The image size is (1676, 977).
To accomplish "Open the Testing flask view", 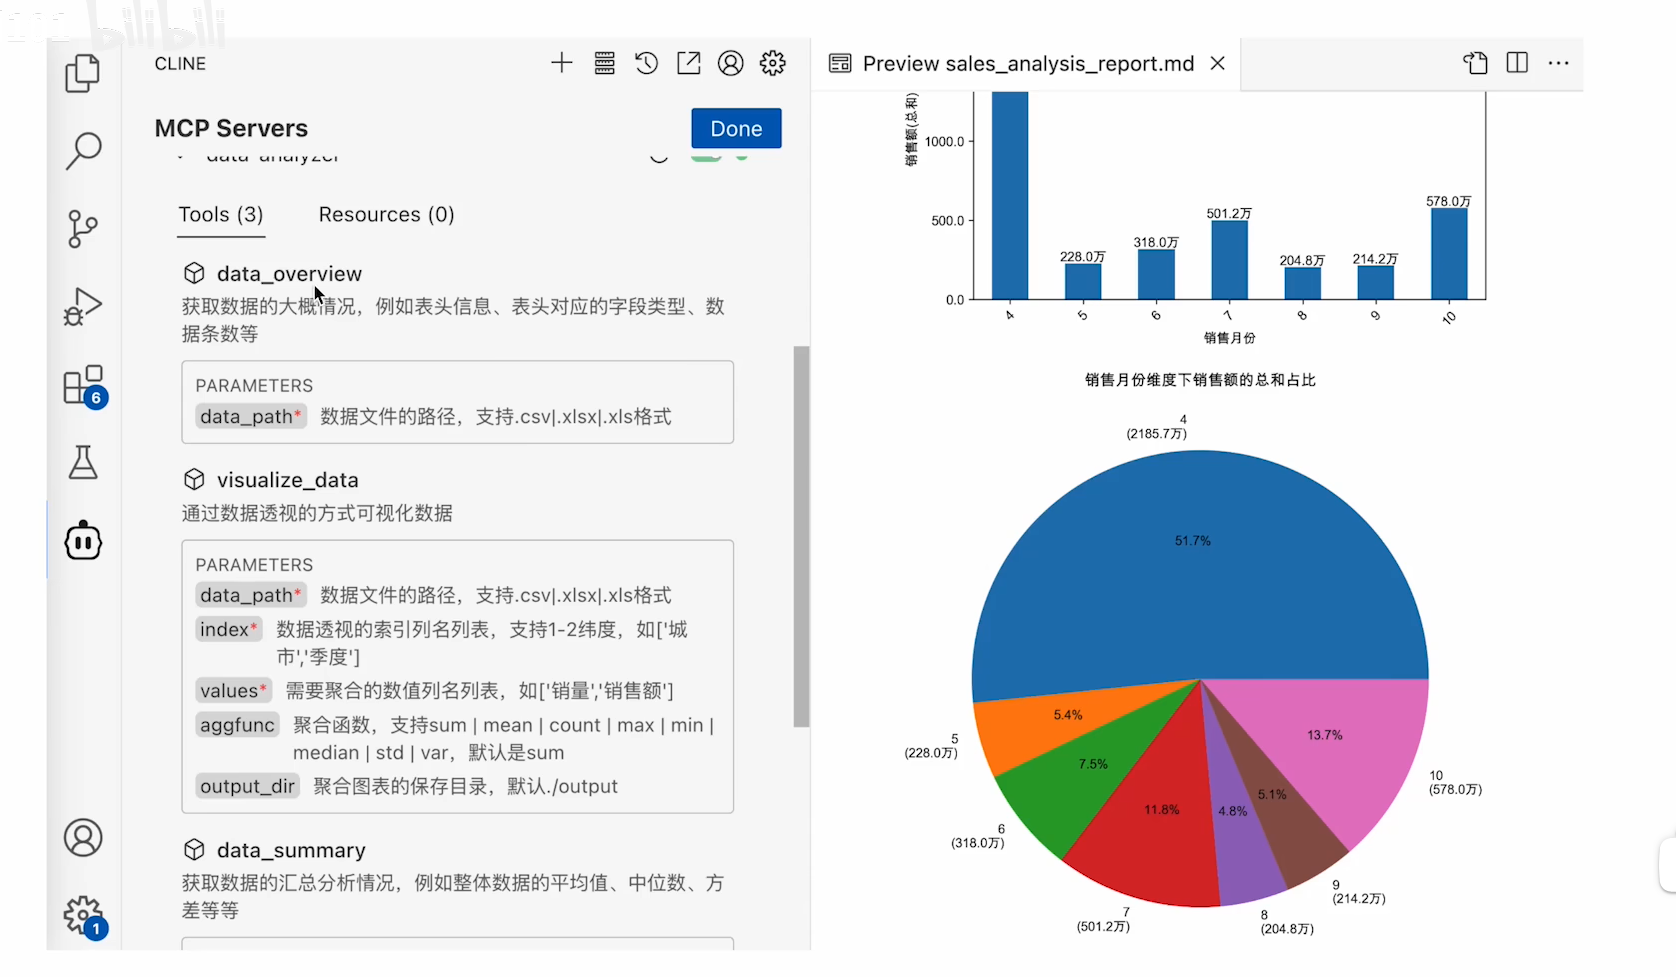I will (x=83, y=462).
